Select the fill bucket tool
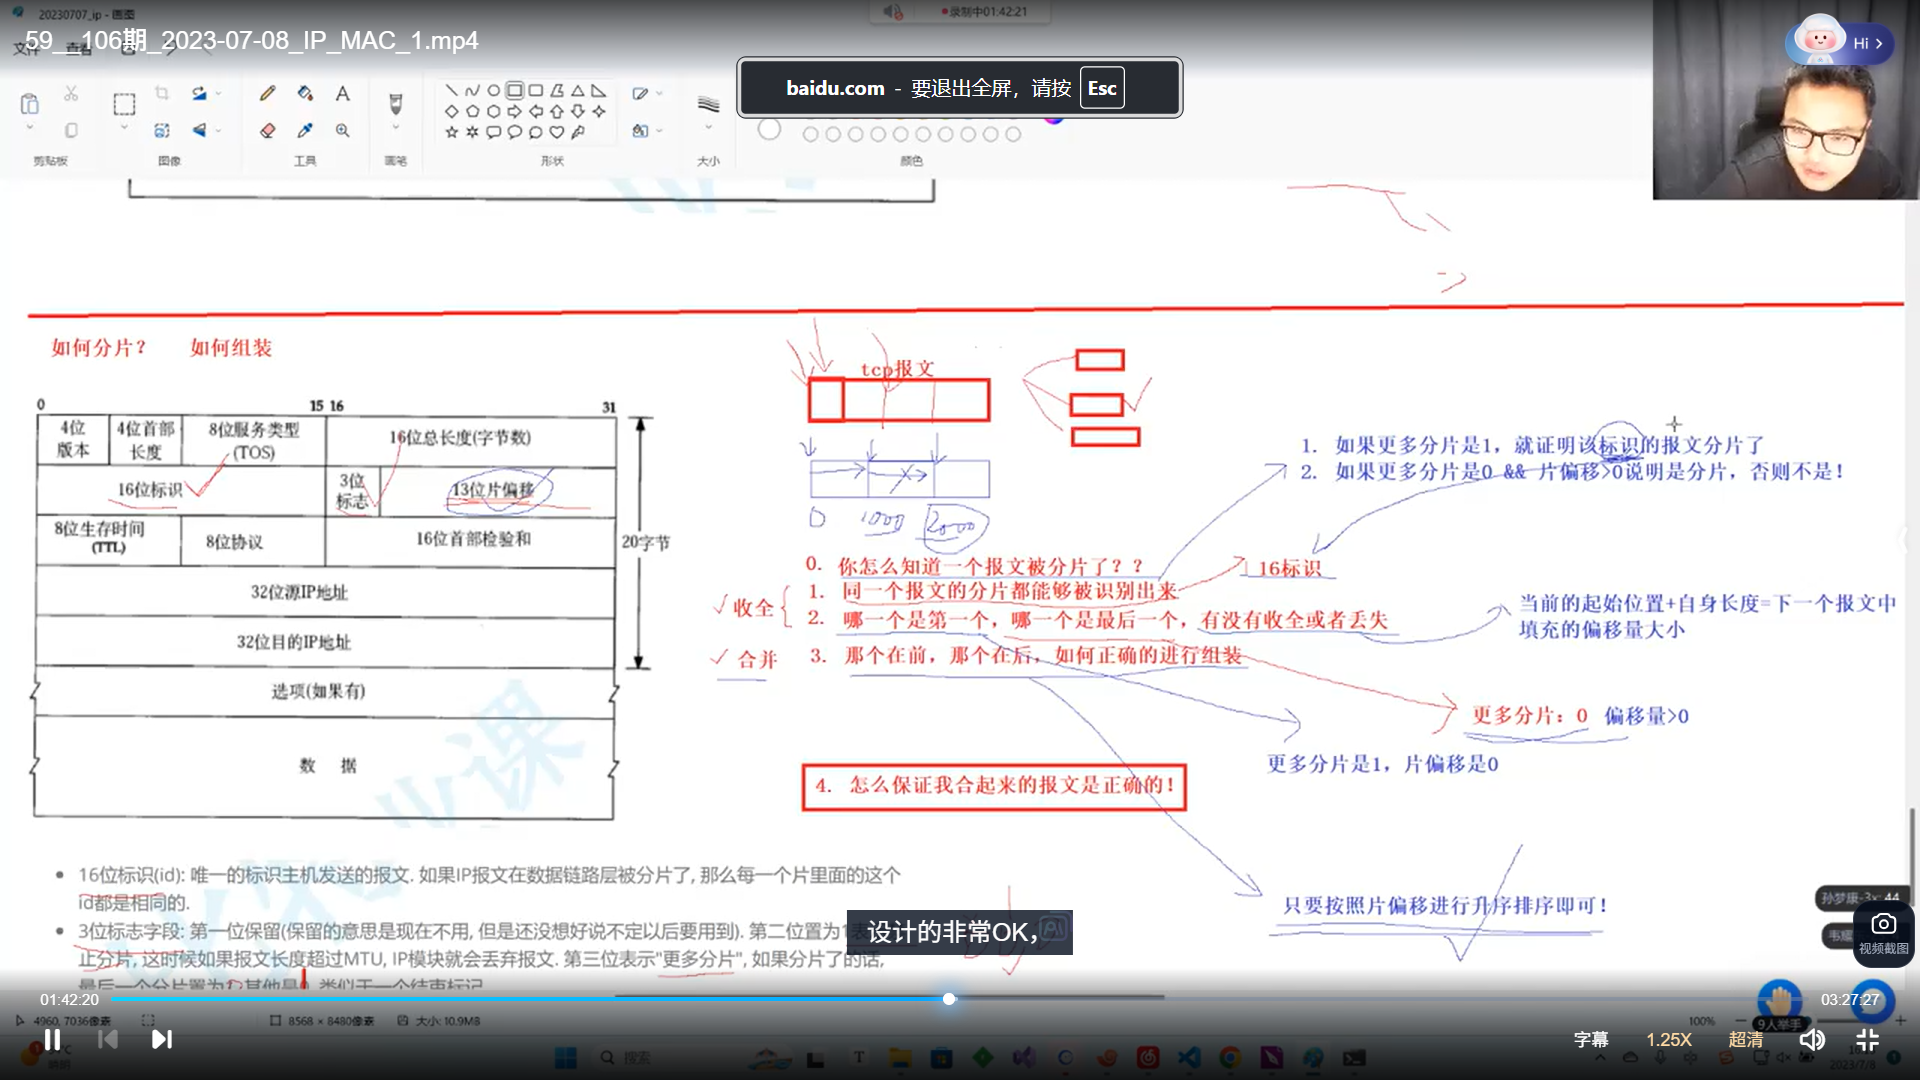 (x=305, y=93)
